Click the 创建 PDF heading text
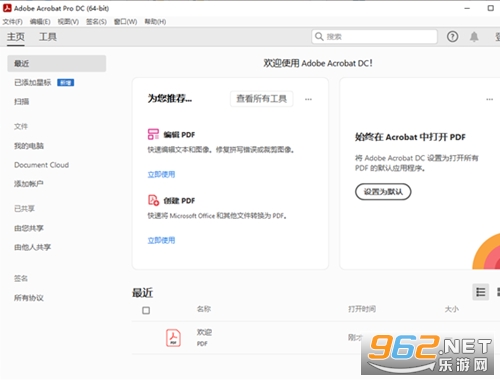 (179, 201)
